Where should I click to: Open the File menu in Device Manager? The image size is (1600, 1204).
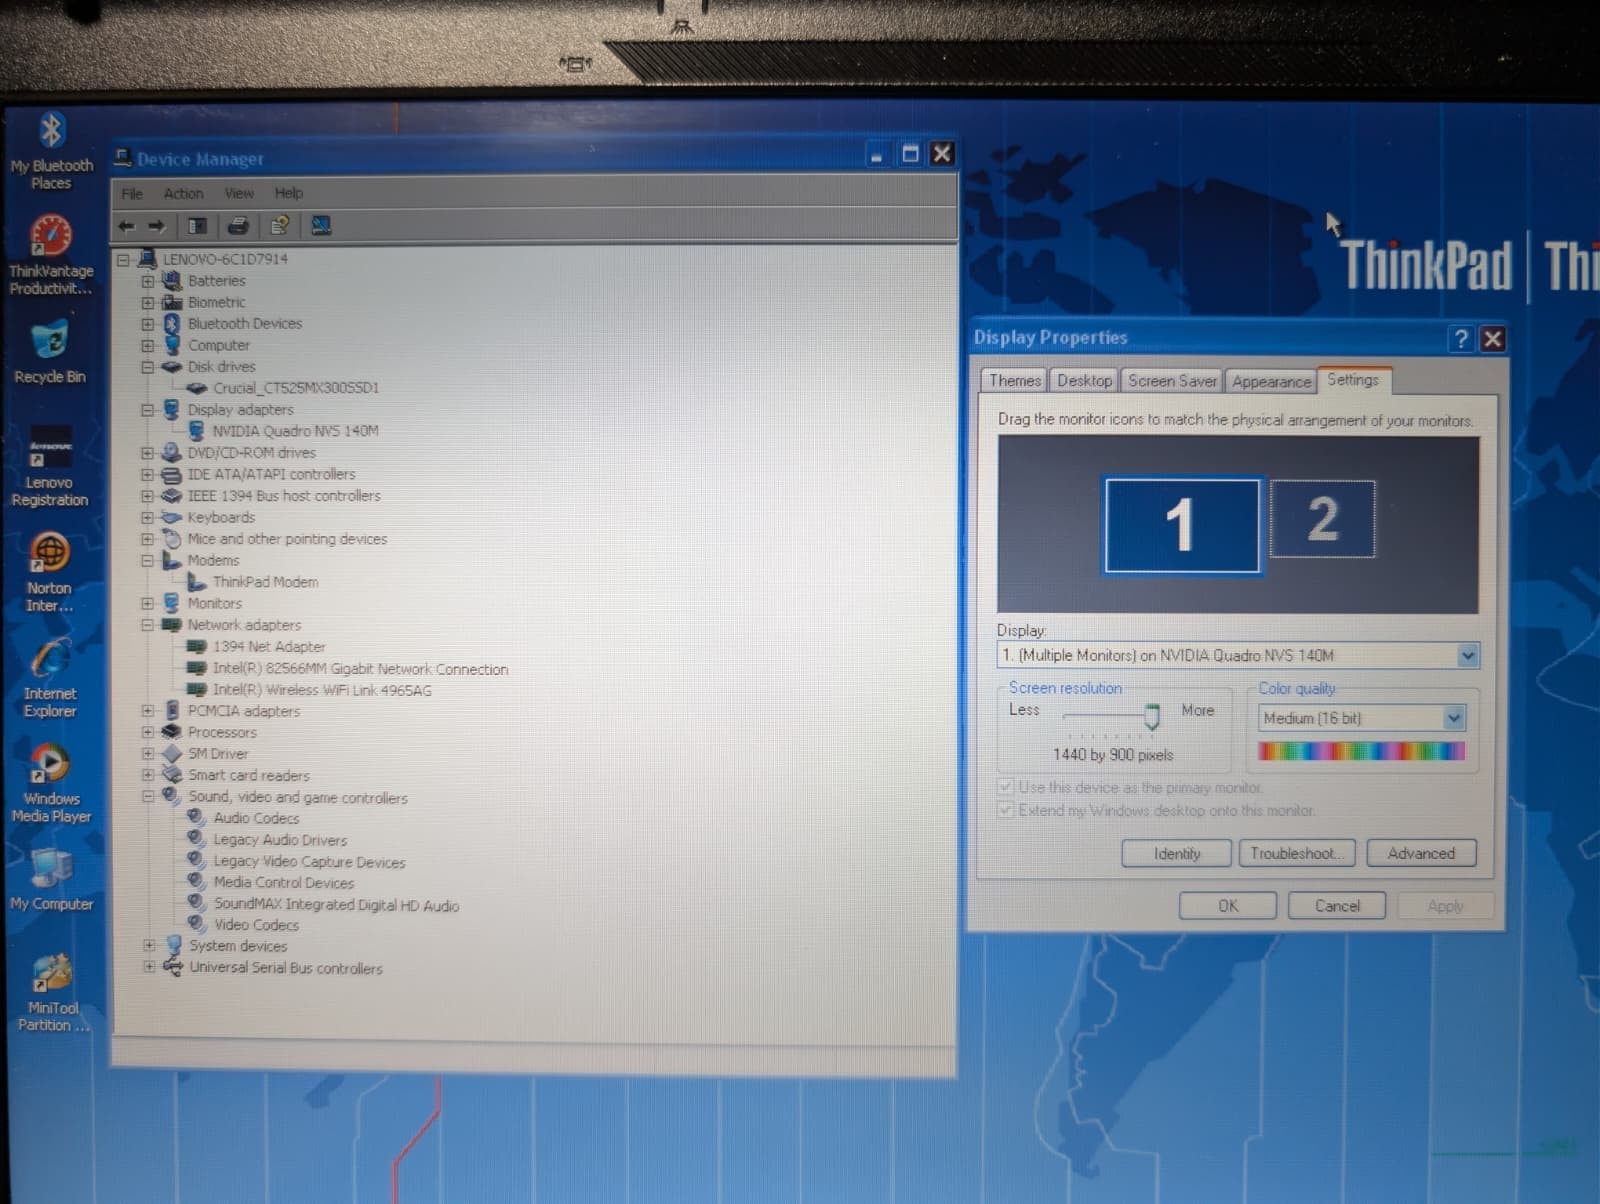coord(132,194)
